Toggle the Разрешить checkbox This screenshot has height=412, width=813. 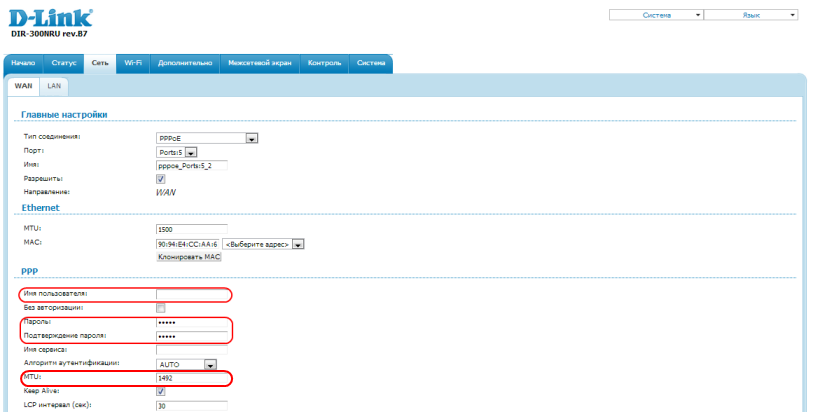click(x=161, y=179)
